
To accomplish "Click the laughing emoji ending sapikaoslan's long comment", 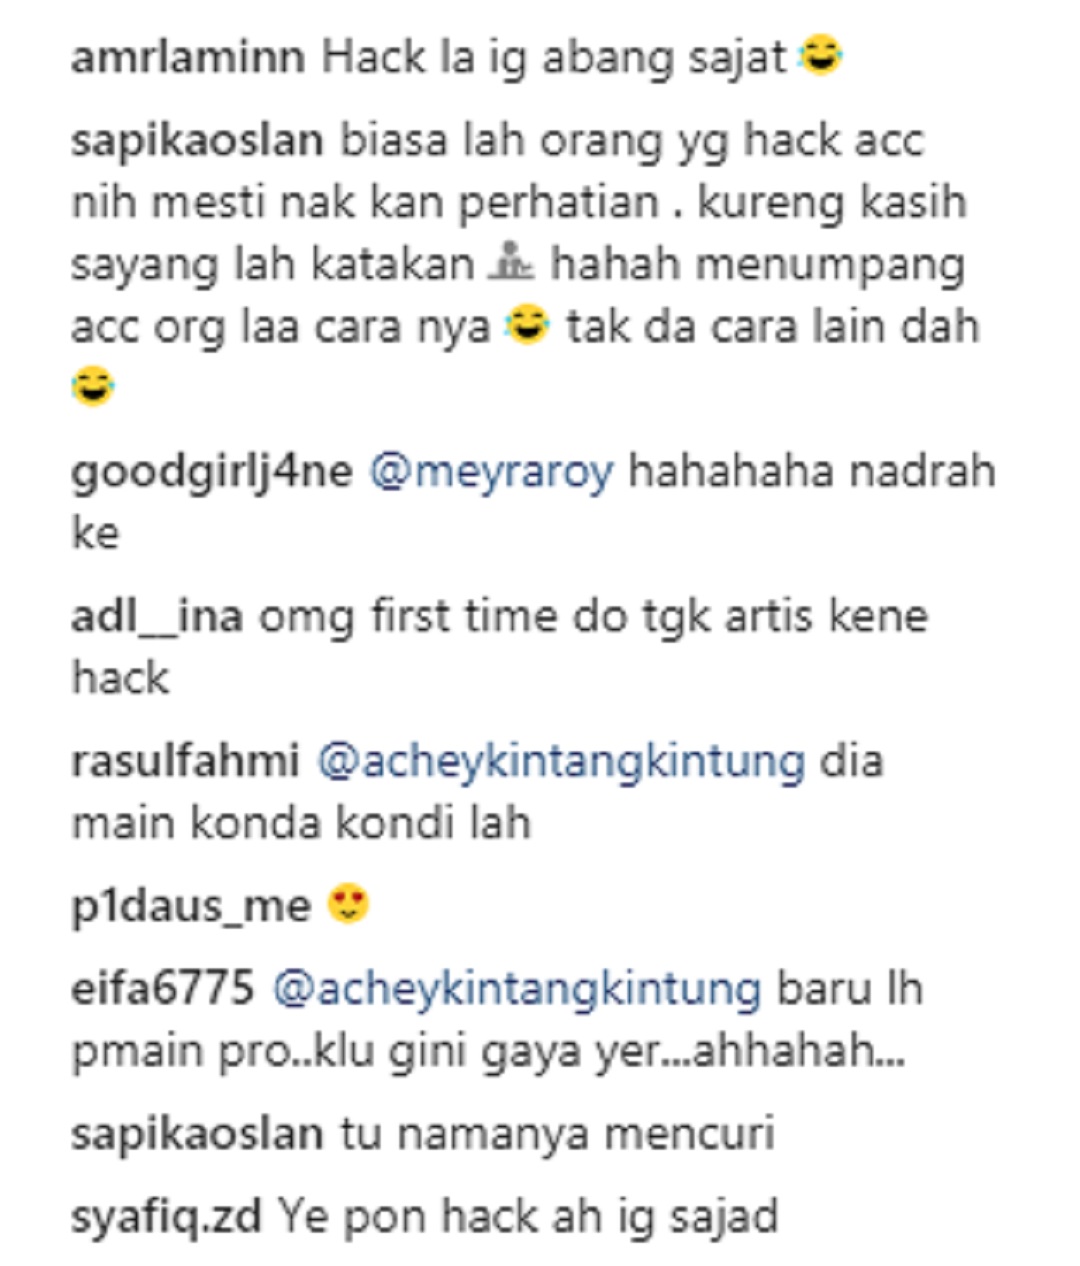I will (93, 386).
